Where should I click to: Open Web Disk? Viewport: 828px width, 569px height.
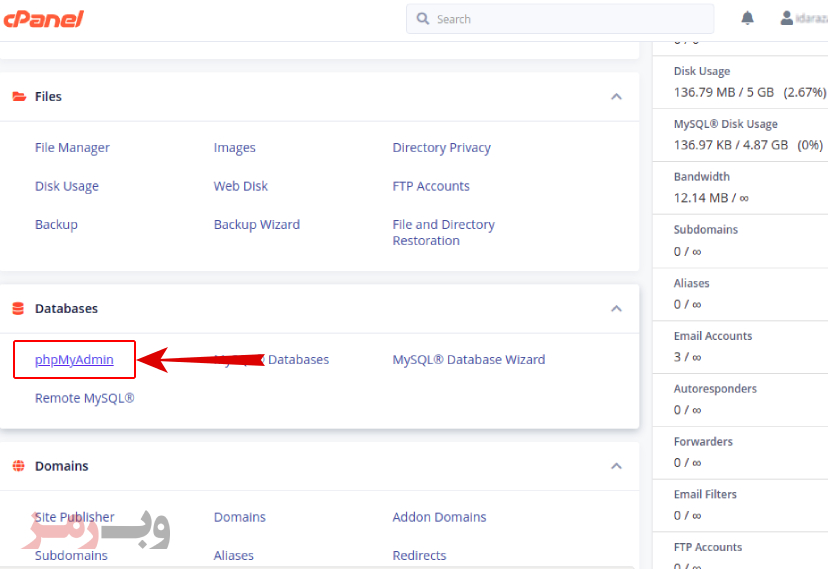(241, 186)
